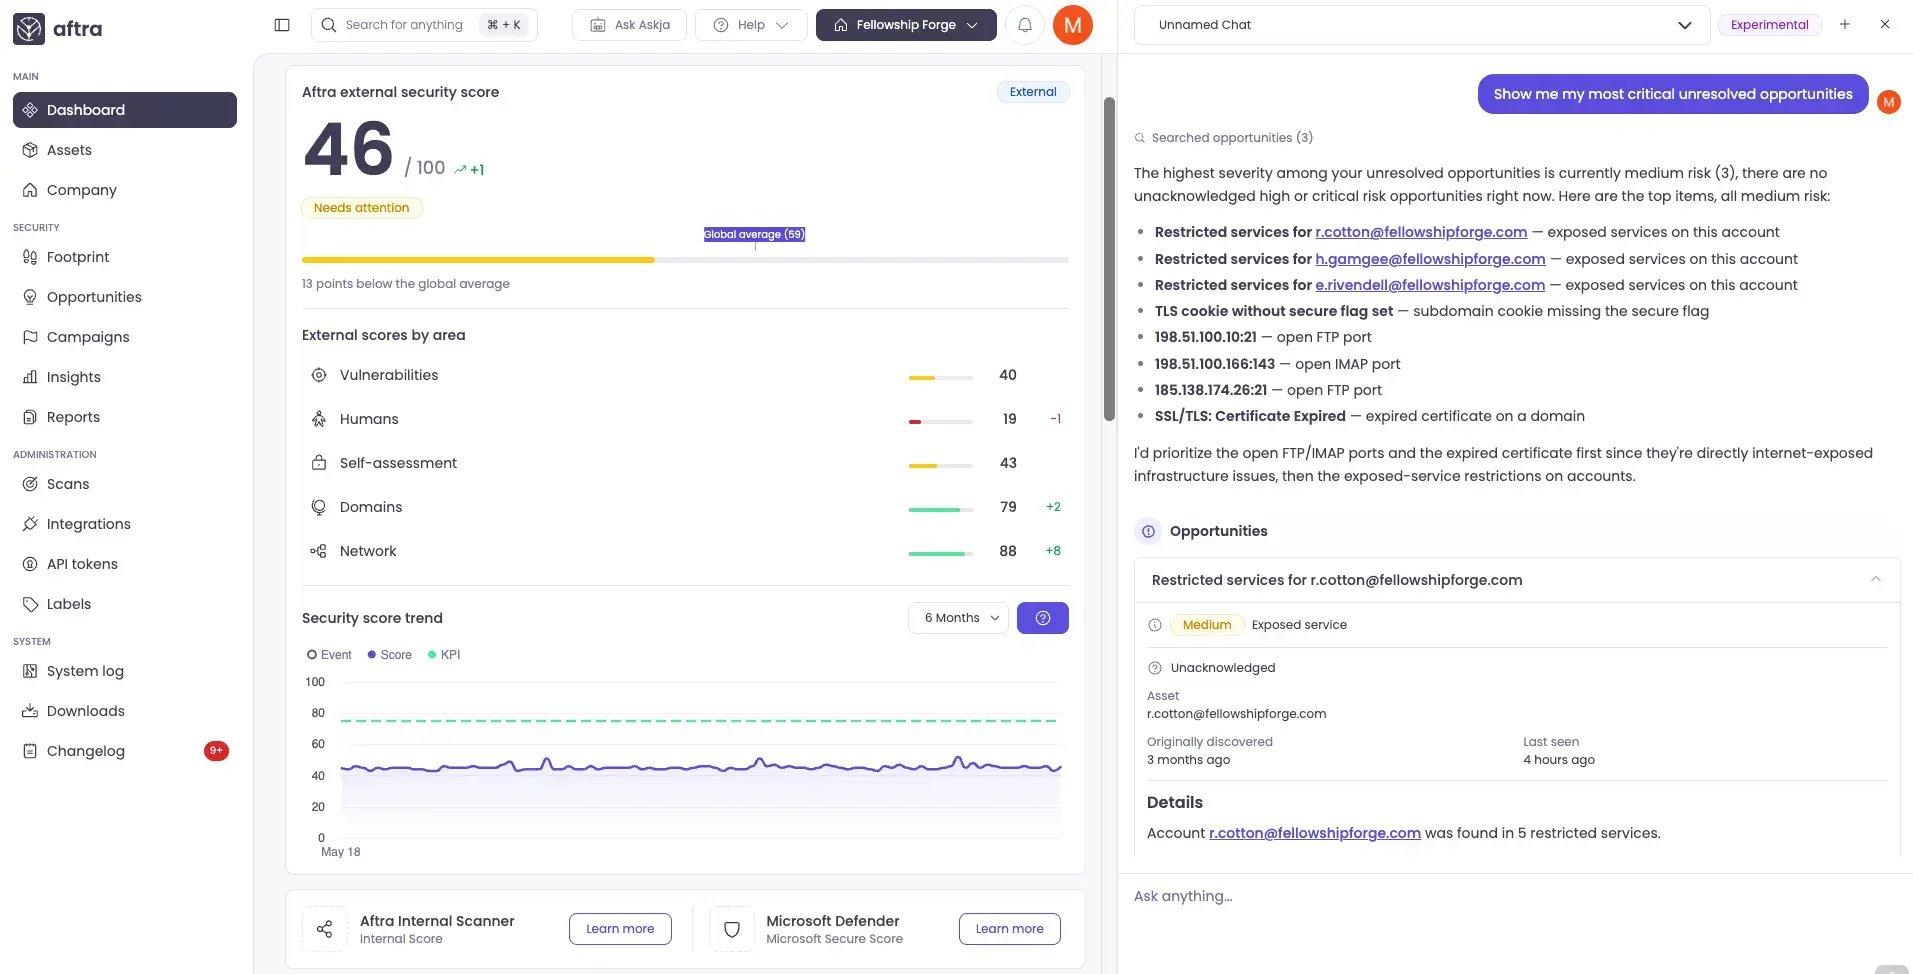Click the info icon beside Medium badge
1913x974 pixels.
point(1155,625)
